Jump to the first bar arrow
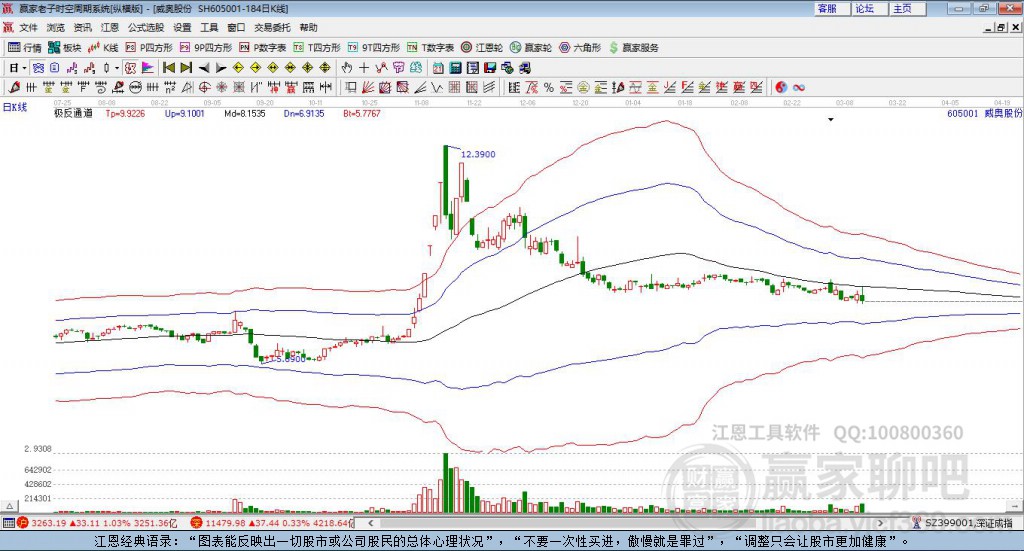The width and height of the screenshot is (1024, 551). tap(168, 68)
